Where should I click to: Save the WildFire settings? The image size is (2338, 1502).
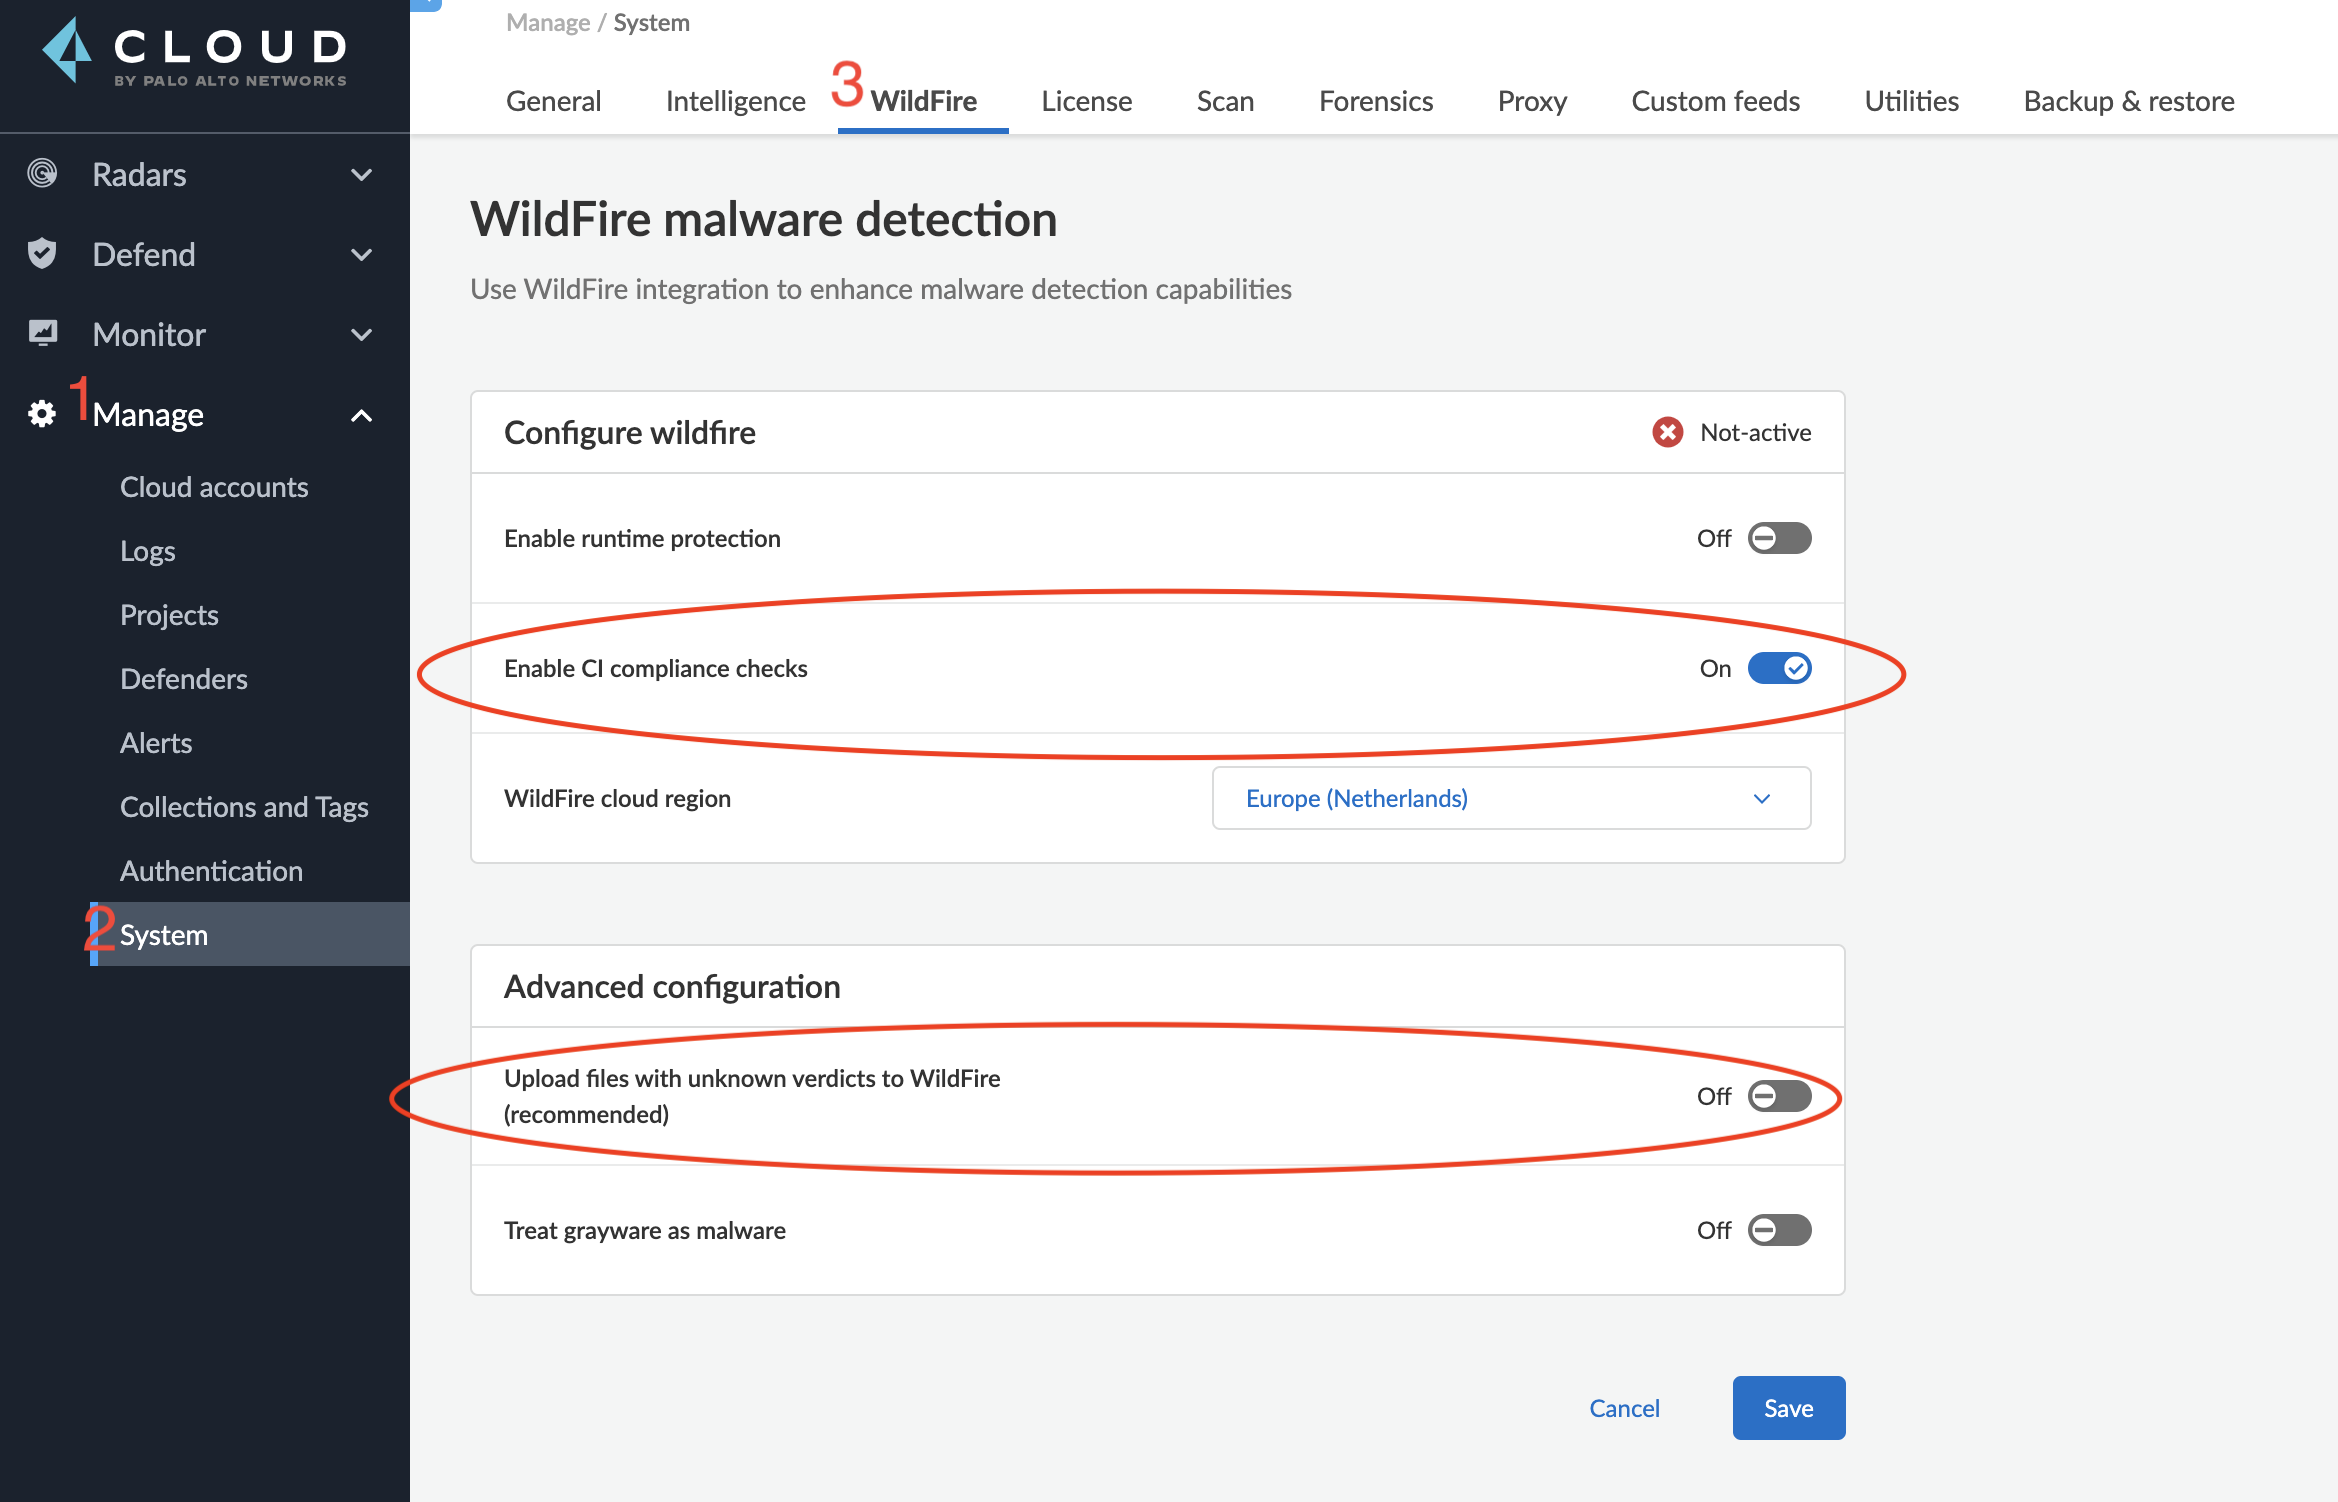tap(1788, 1408)
